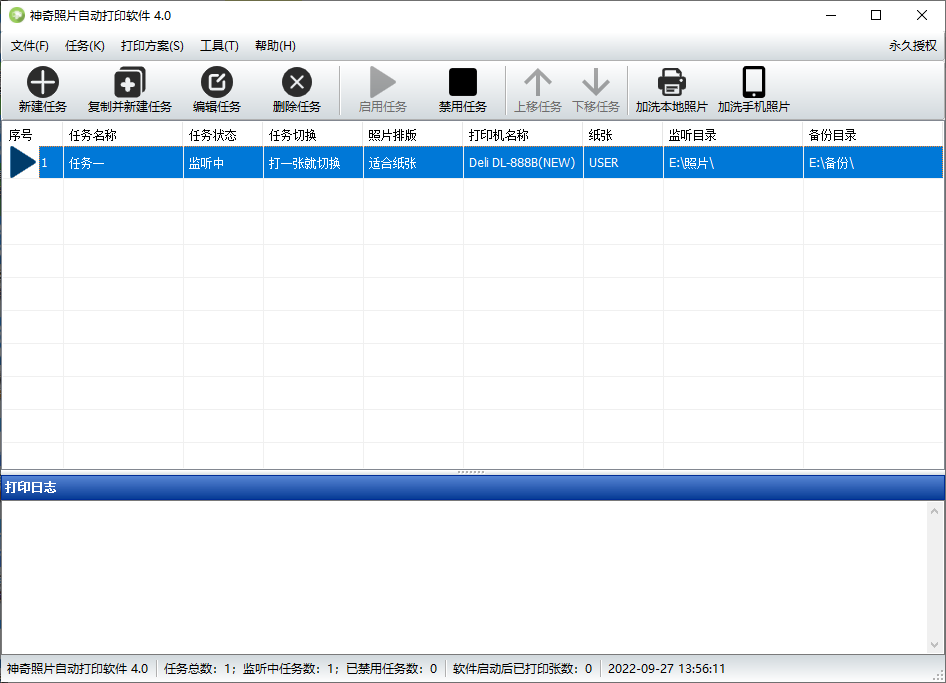Click 上移任务 up arrow
The width and height of the screenshot is (946, 683).
click(x=538, y=82)
